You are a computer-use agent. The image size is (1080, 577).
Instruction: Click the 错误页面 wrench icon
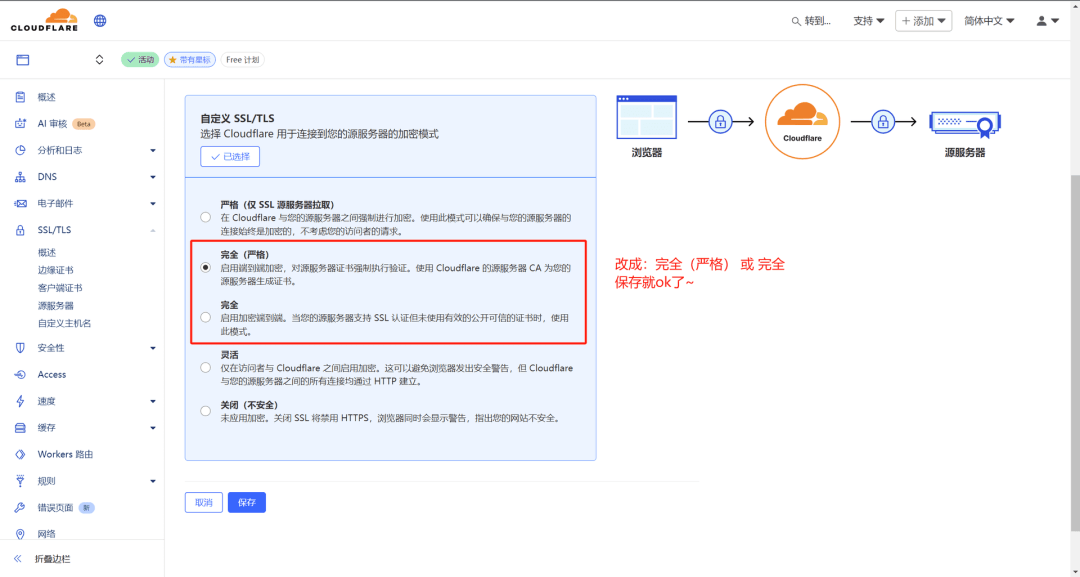point(20,507)
